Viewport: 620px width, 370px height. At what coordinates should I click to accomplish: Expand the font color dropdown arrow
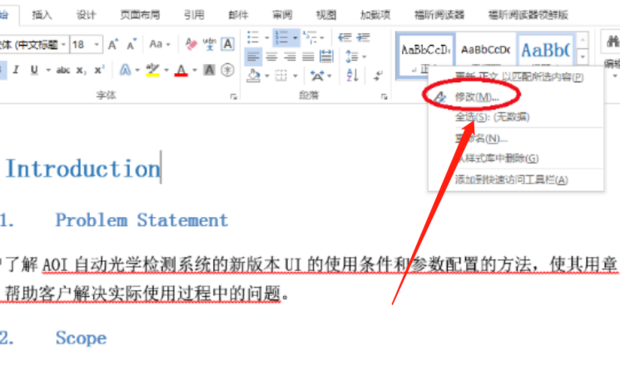point(195,70)
